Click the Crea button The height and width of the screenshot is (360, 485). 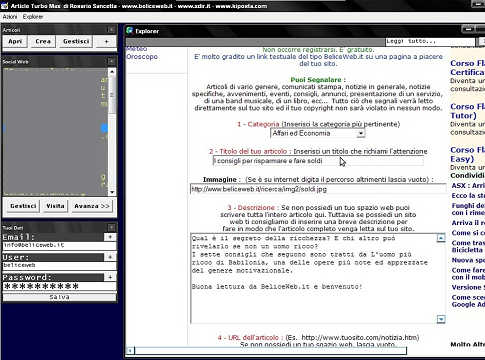pos(43,41)
